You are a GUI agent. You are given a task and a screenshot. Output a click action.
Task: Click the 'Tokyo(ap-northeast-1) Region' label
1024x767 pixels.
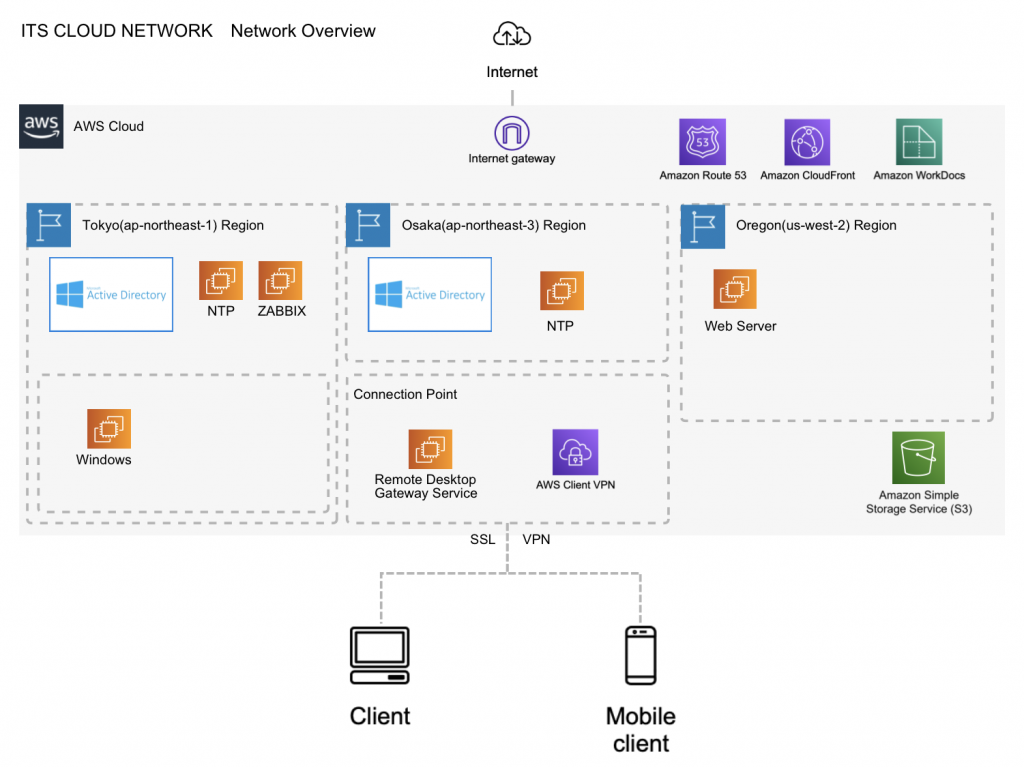[x=173, y=225]
